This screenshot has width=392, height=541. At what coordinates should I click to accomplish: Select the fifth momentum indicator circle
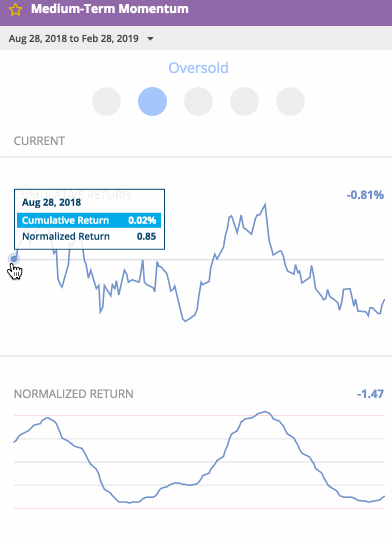[x=290, y=101]
